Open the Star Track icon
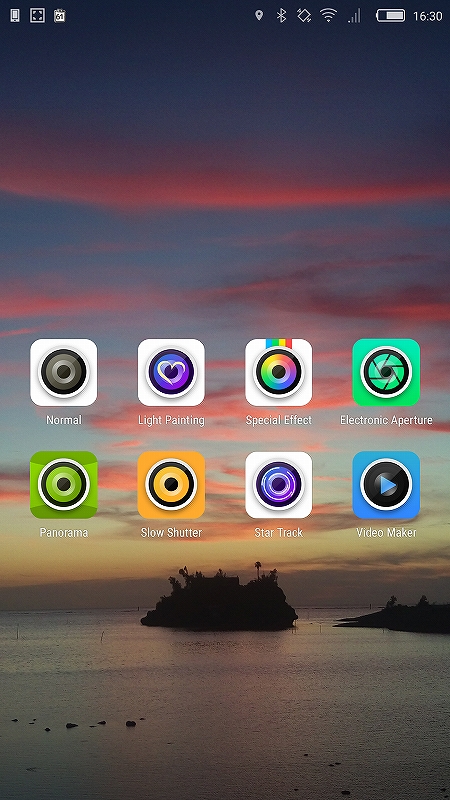This screenshot has height=800, width=450. pos(279,485)
